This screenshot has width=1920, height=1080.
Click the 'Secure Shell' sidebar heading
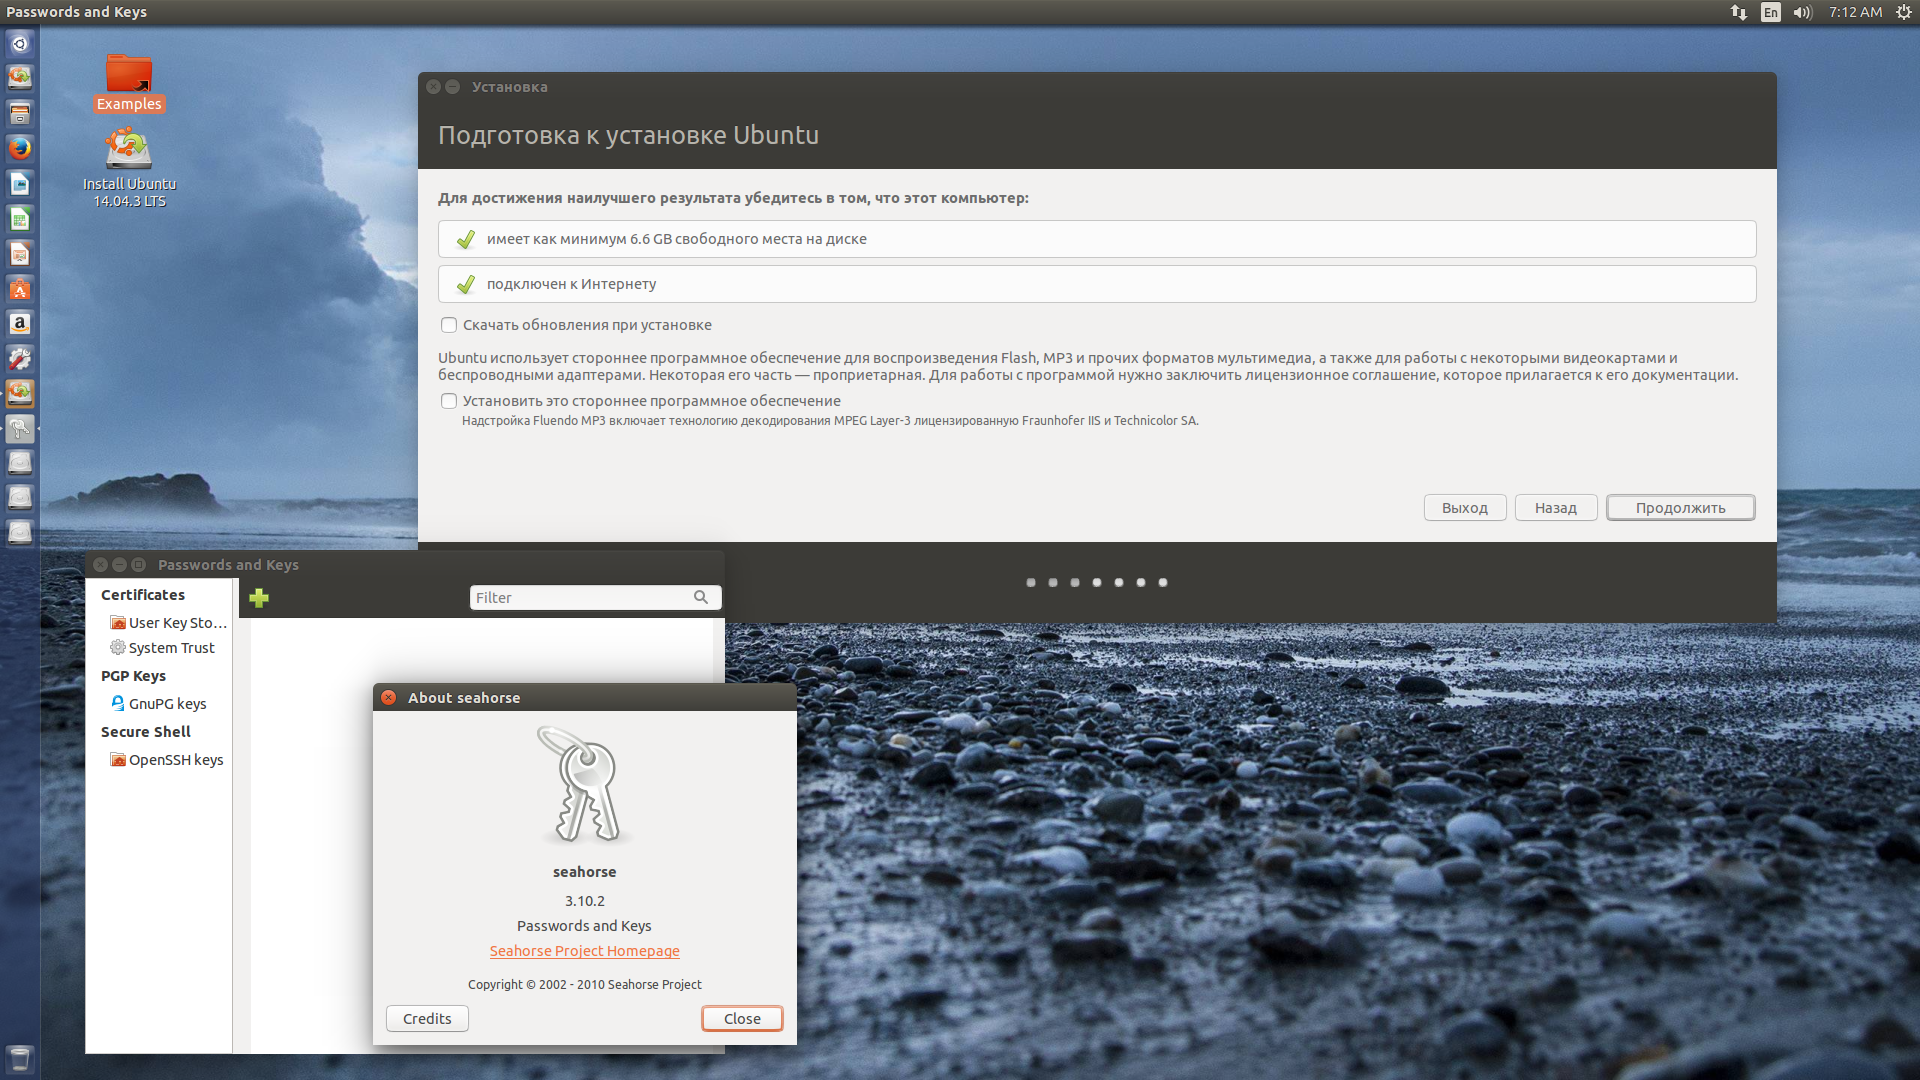(x=145, y=732)
